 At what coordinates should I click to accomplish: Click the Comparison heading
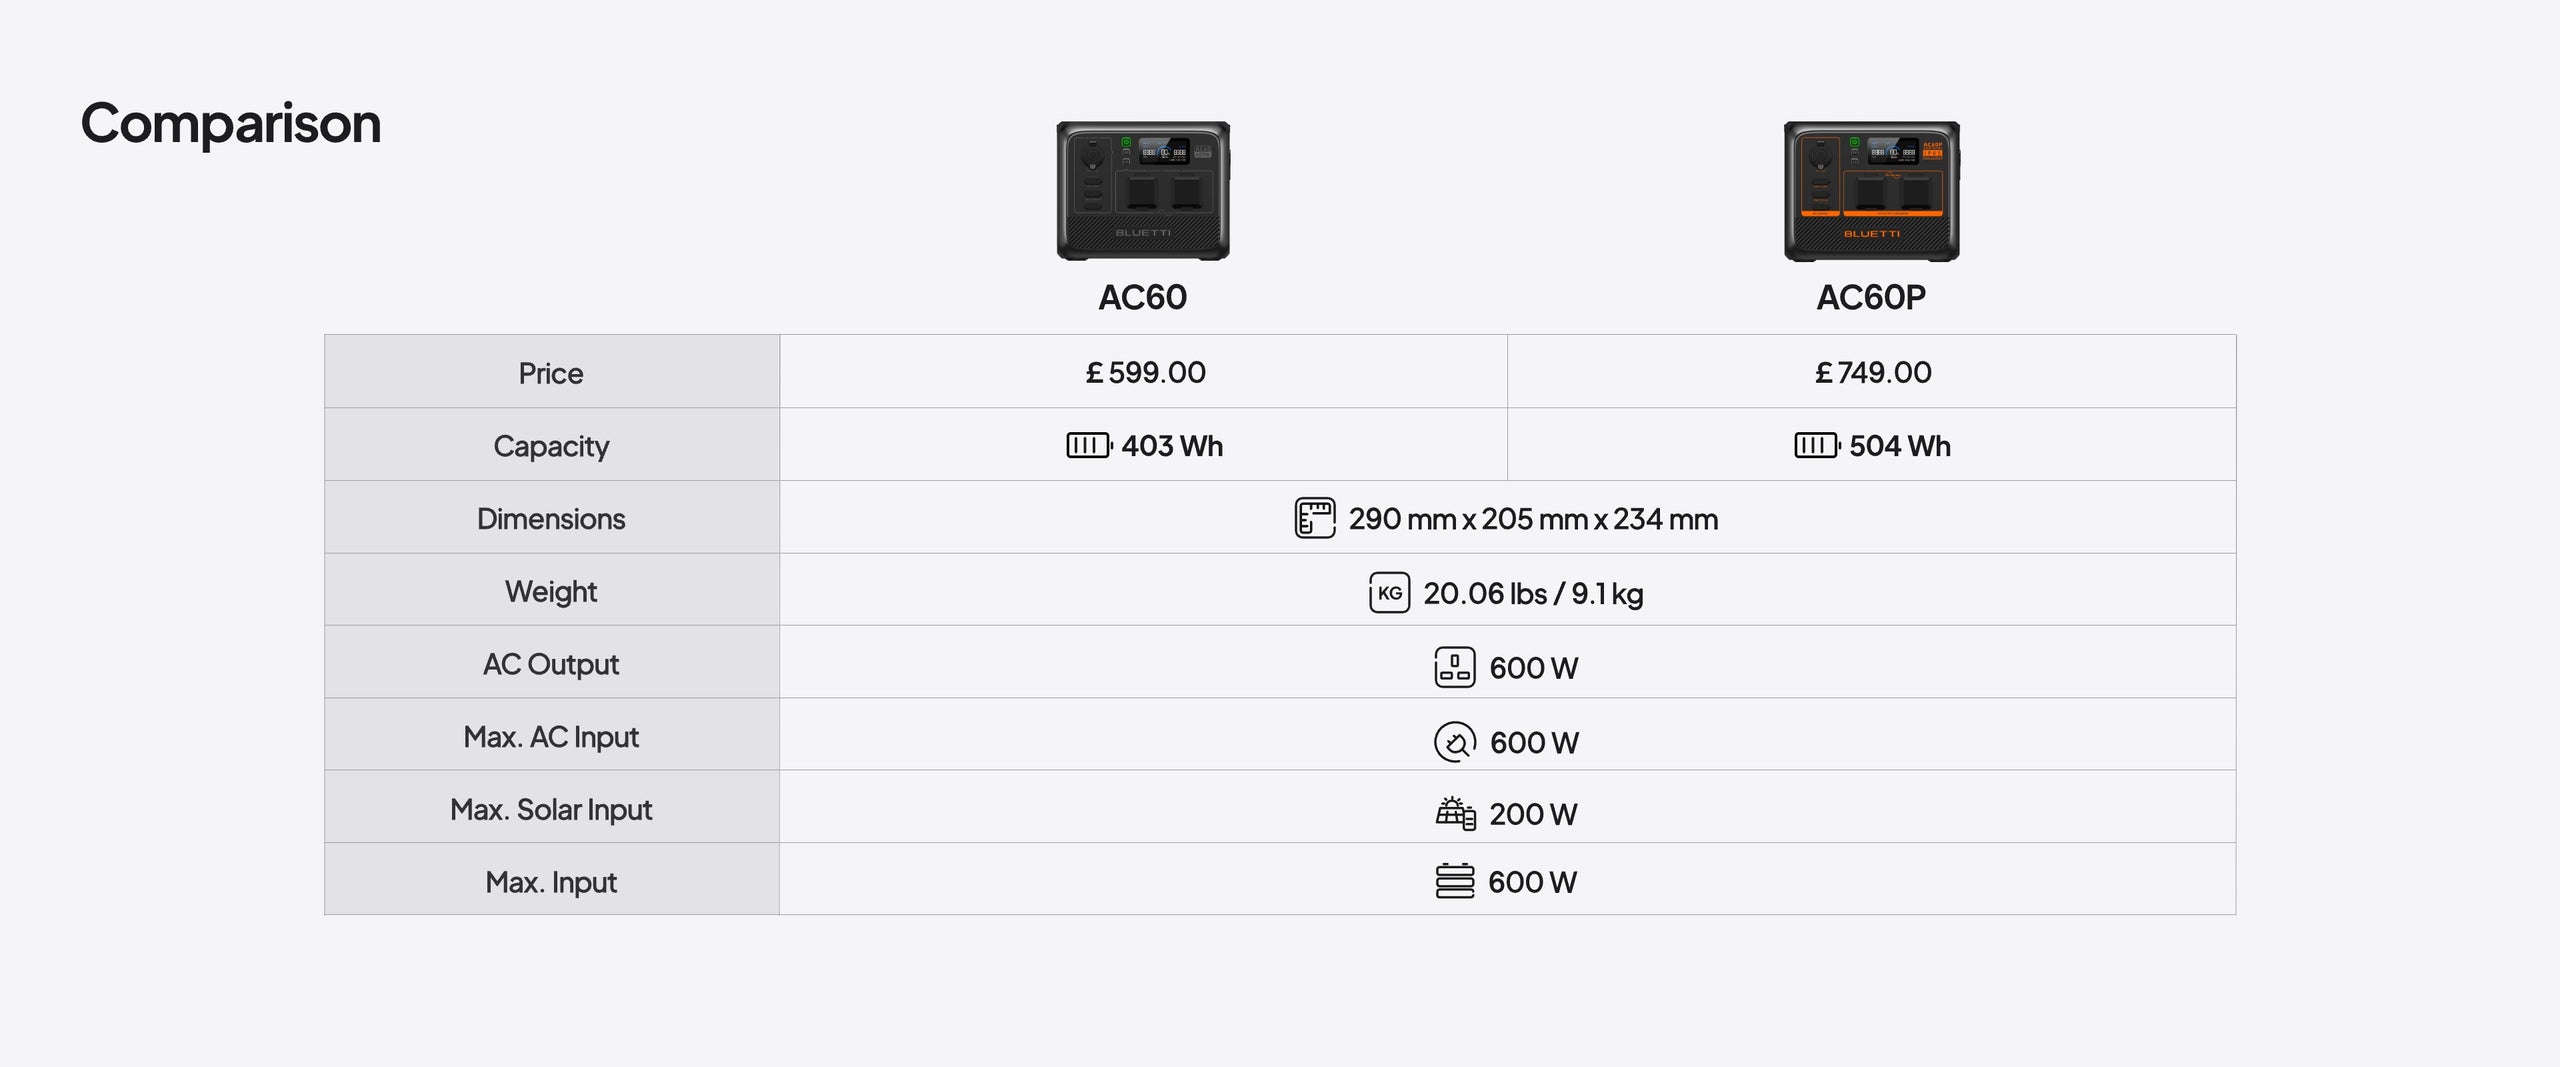(x=231, y=124)
